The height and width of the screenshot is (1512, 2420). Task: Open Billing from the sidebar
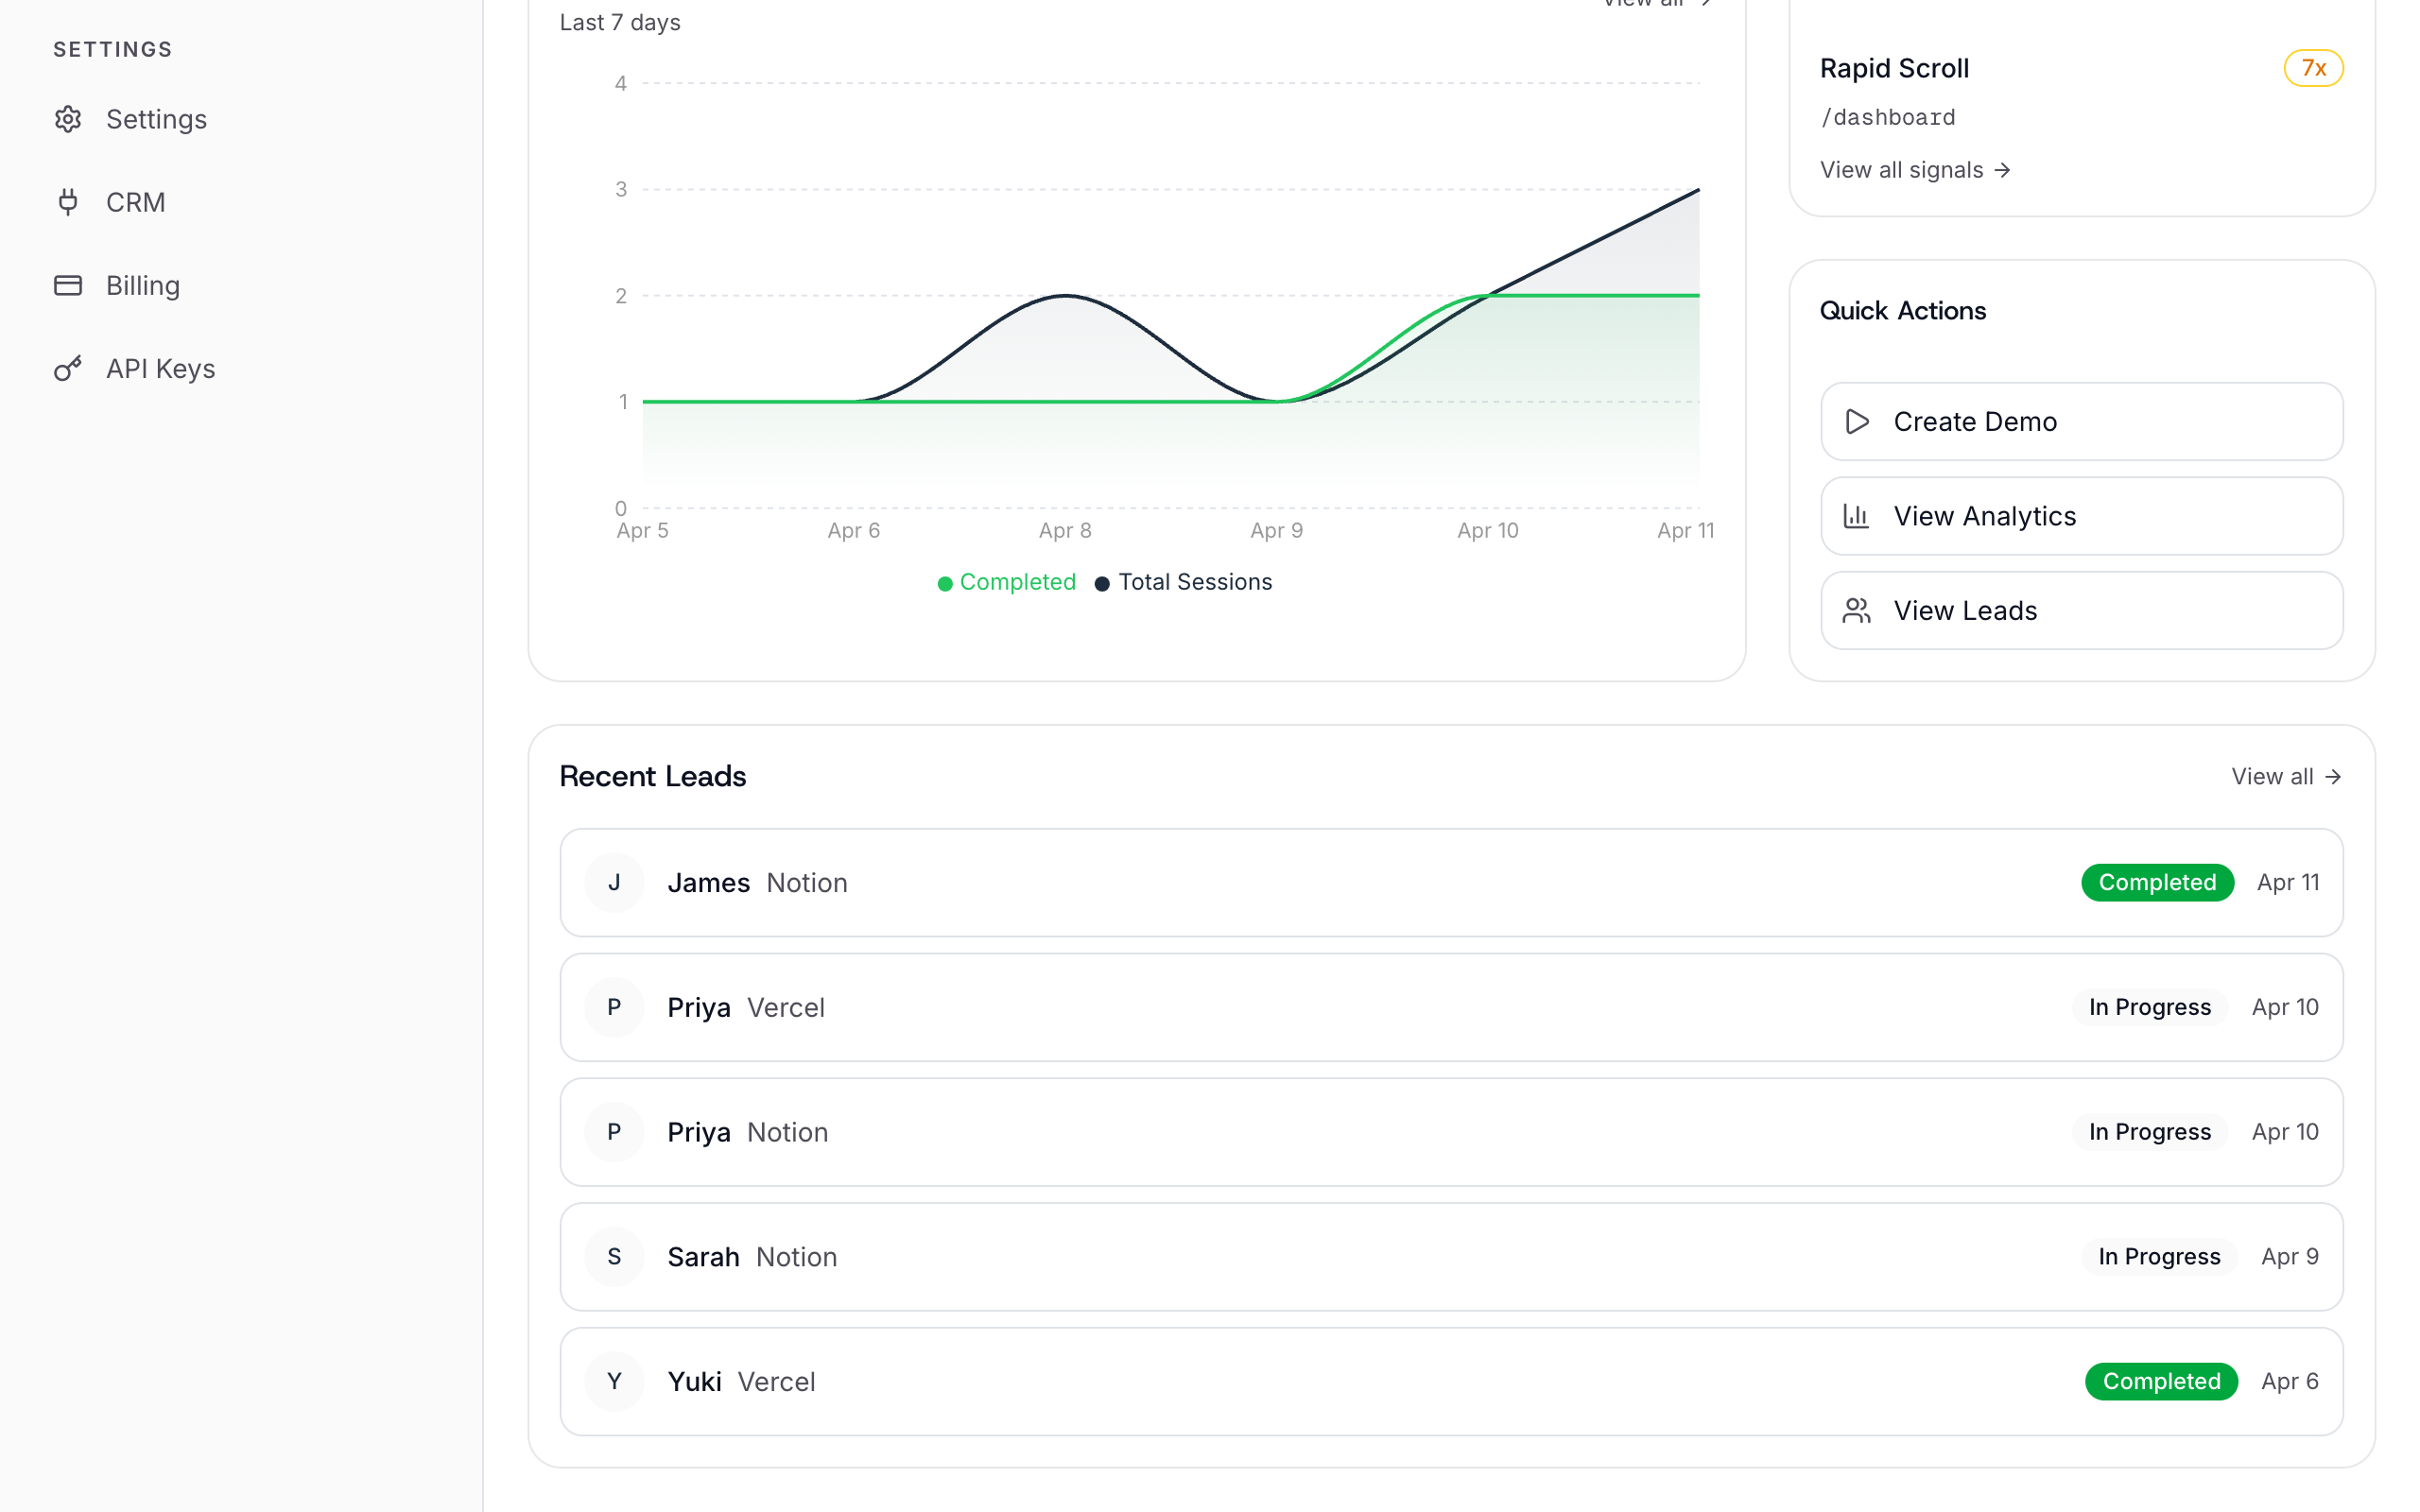click(x=142, y=285)
